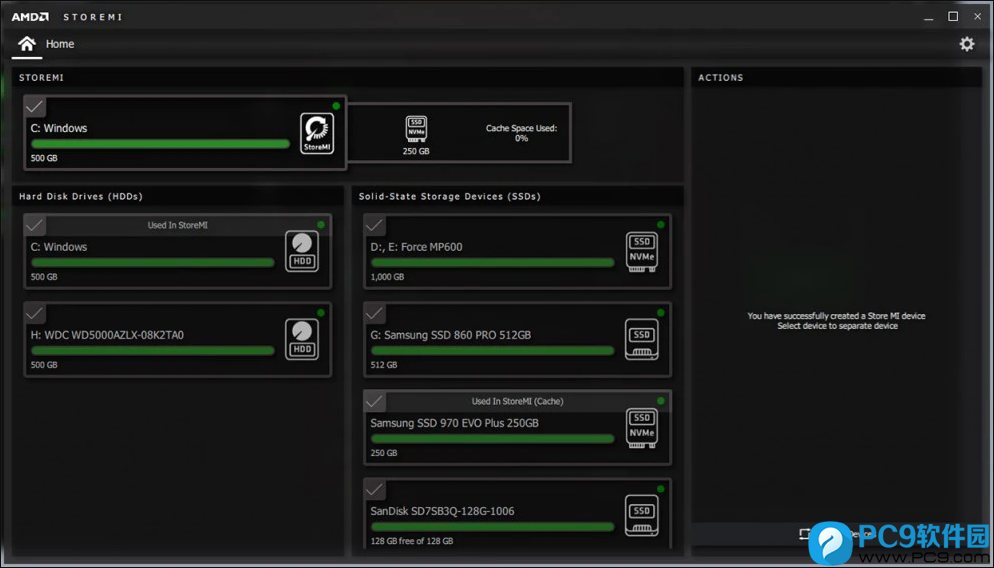The width and height of the screenshot is (994, 568).
Task: Go to the Home tab label
Action: pos(60,44)
